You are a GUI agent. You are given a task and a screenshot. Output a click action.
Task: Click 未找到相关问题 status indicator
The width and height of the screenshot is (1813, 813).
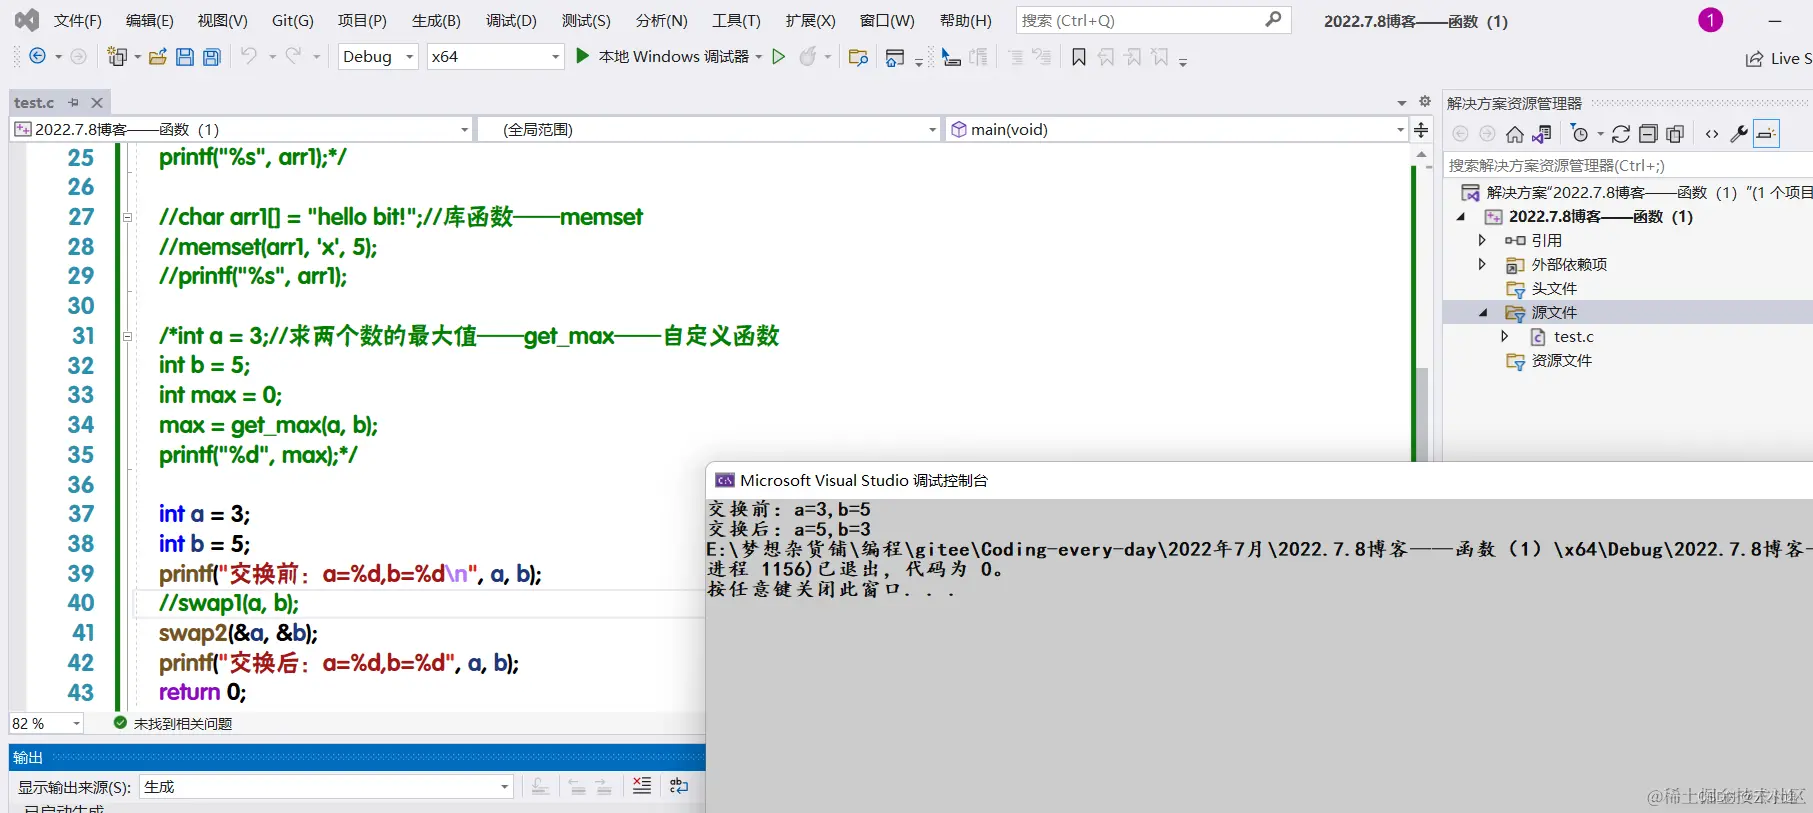(173, 723)
